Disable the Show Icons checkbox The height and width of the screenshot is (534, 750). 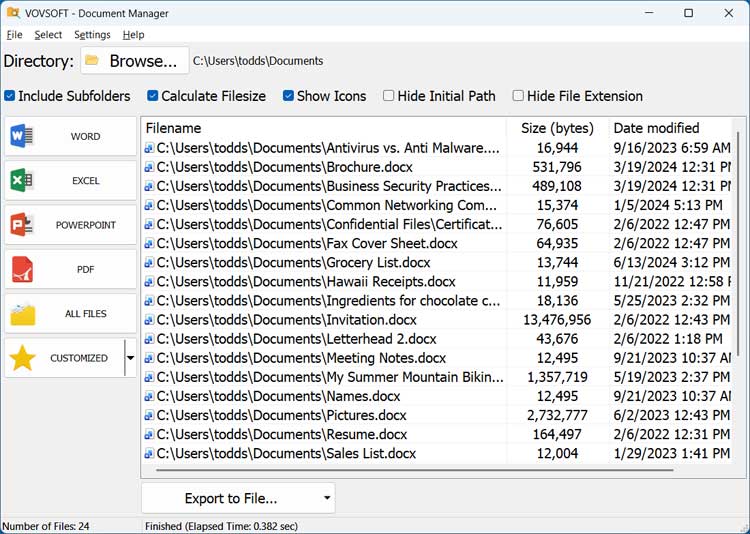click(288, 96)
